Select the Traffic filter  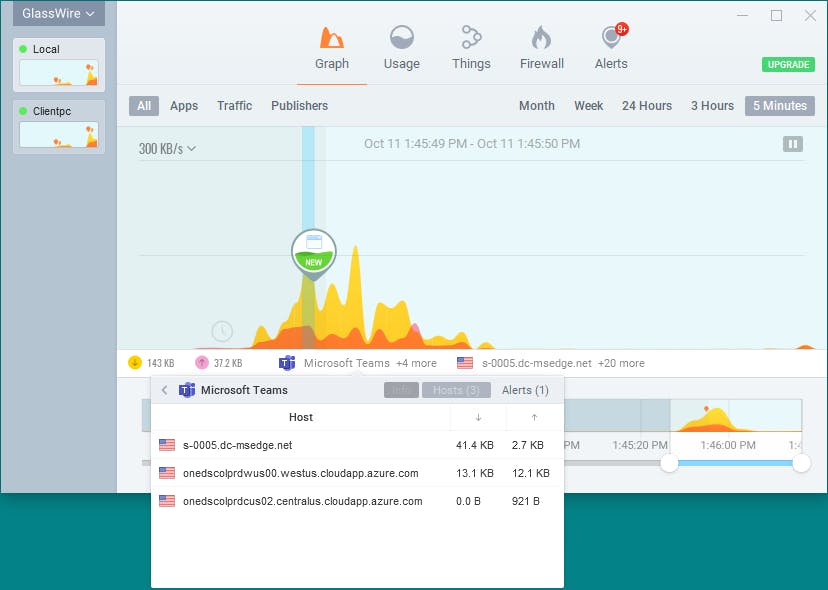point(234,106)
